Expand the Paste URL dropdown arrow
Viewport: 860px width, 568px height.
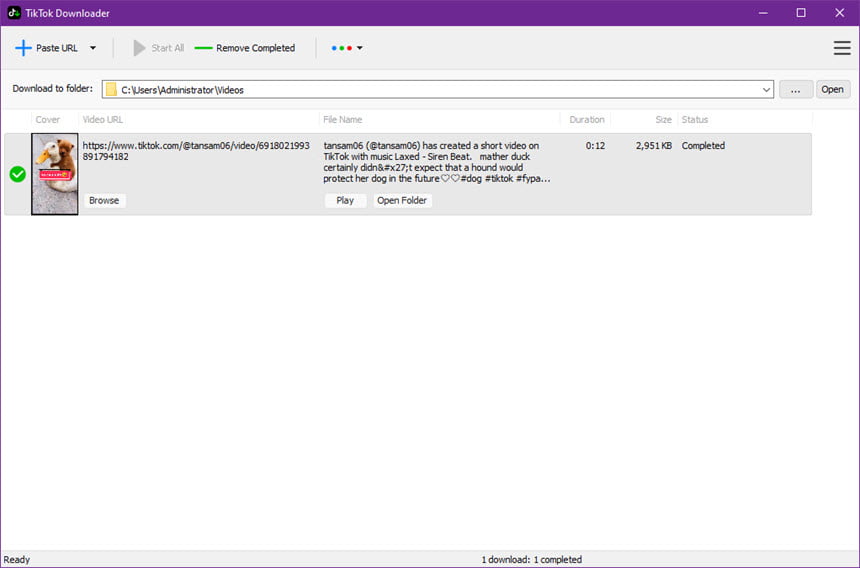point(93,48)
